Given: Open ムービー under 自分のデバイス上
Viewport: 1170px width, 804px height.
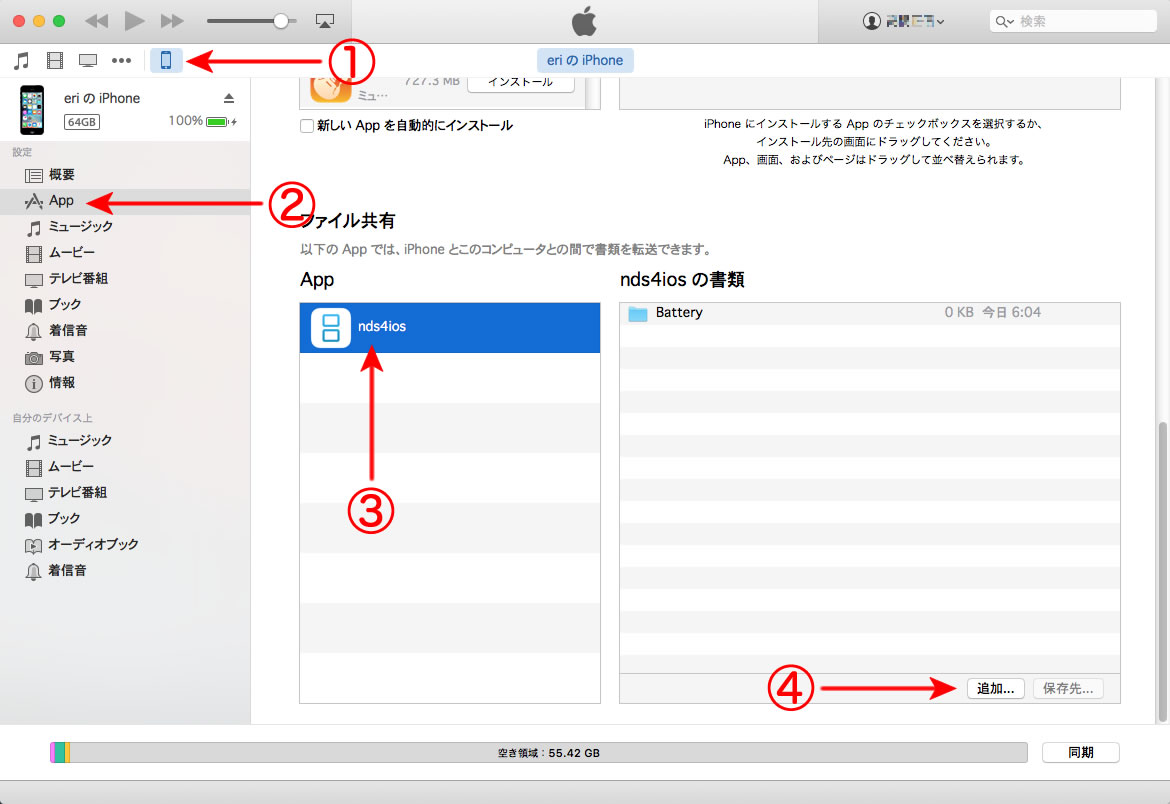Looking at the screenshot, I should (x=125, y=467).
